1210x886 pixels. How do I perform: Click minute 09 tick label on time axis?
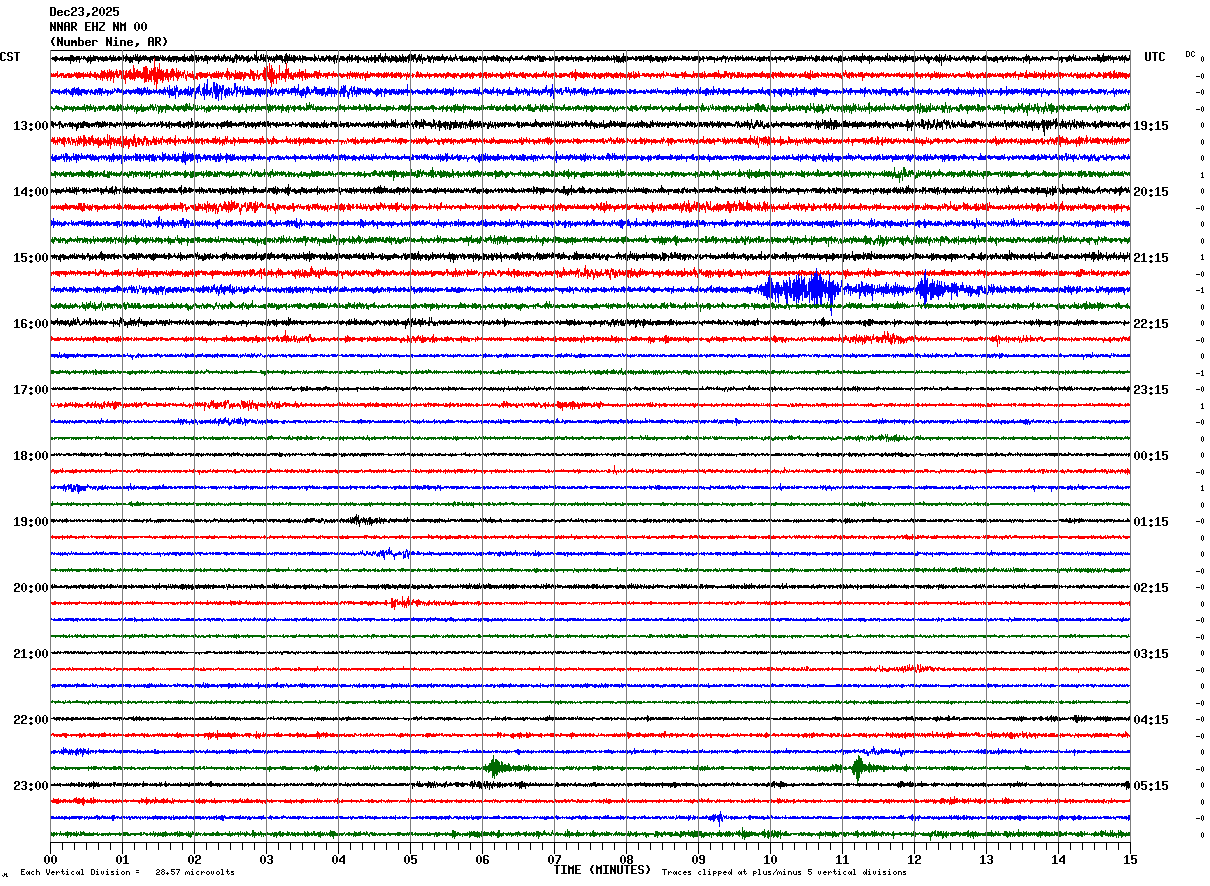(698, 860)
